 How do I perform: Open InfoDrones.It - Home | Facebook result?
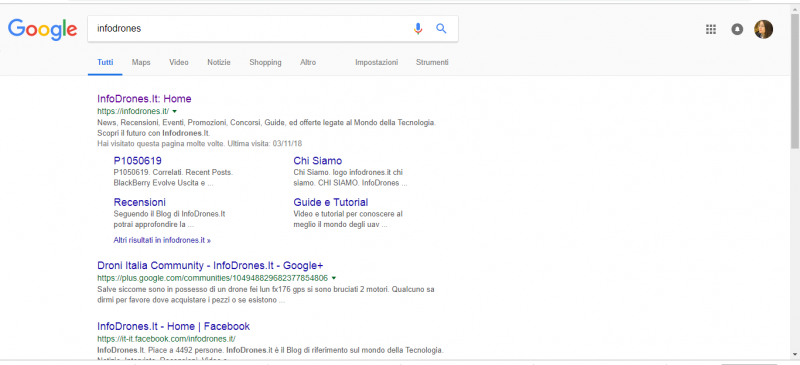pyautogui.click(x=173, y=326)
